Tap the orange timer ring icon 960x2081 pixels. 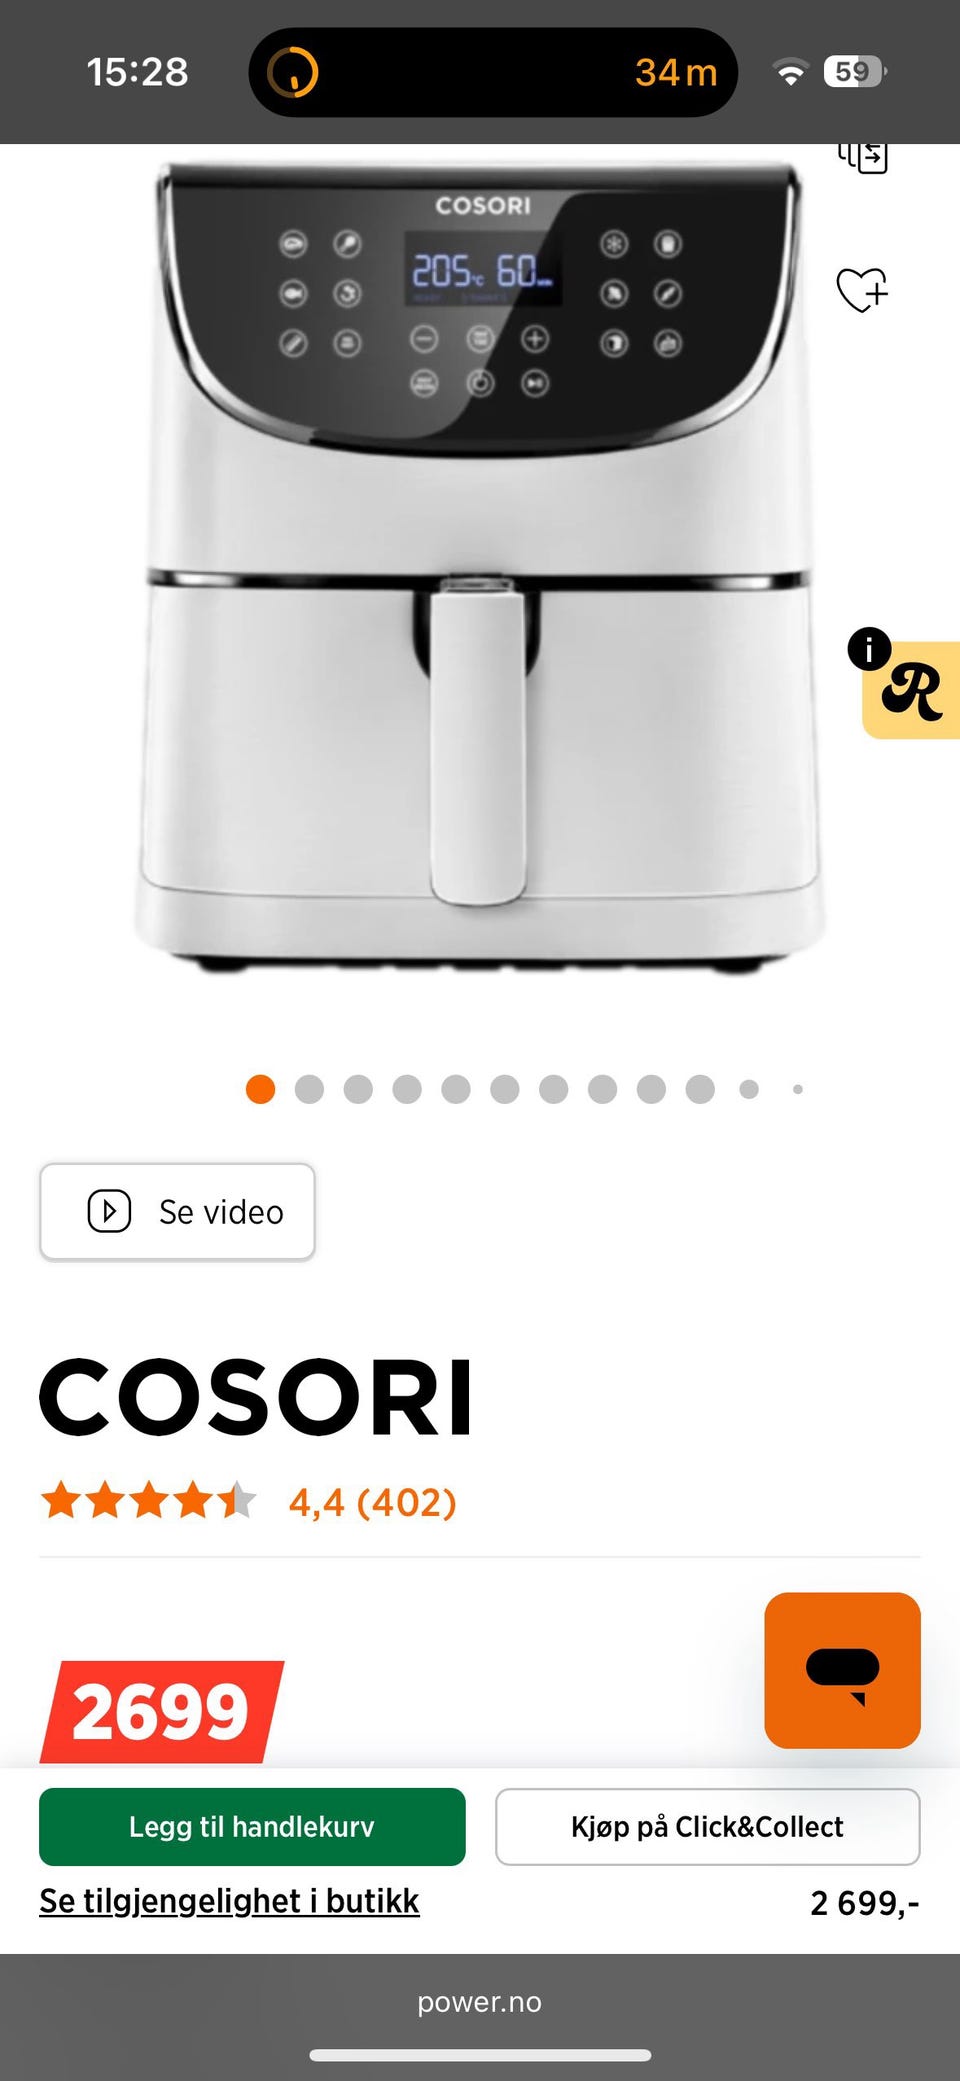pos(292,72)
